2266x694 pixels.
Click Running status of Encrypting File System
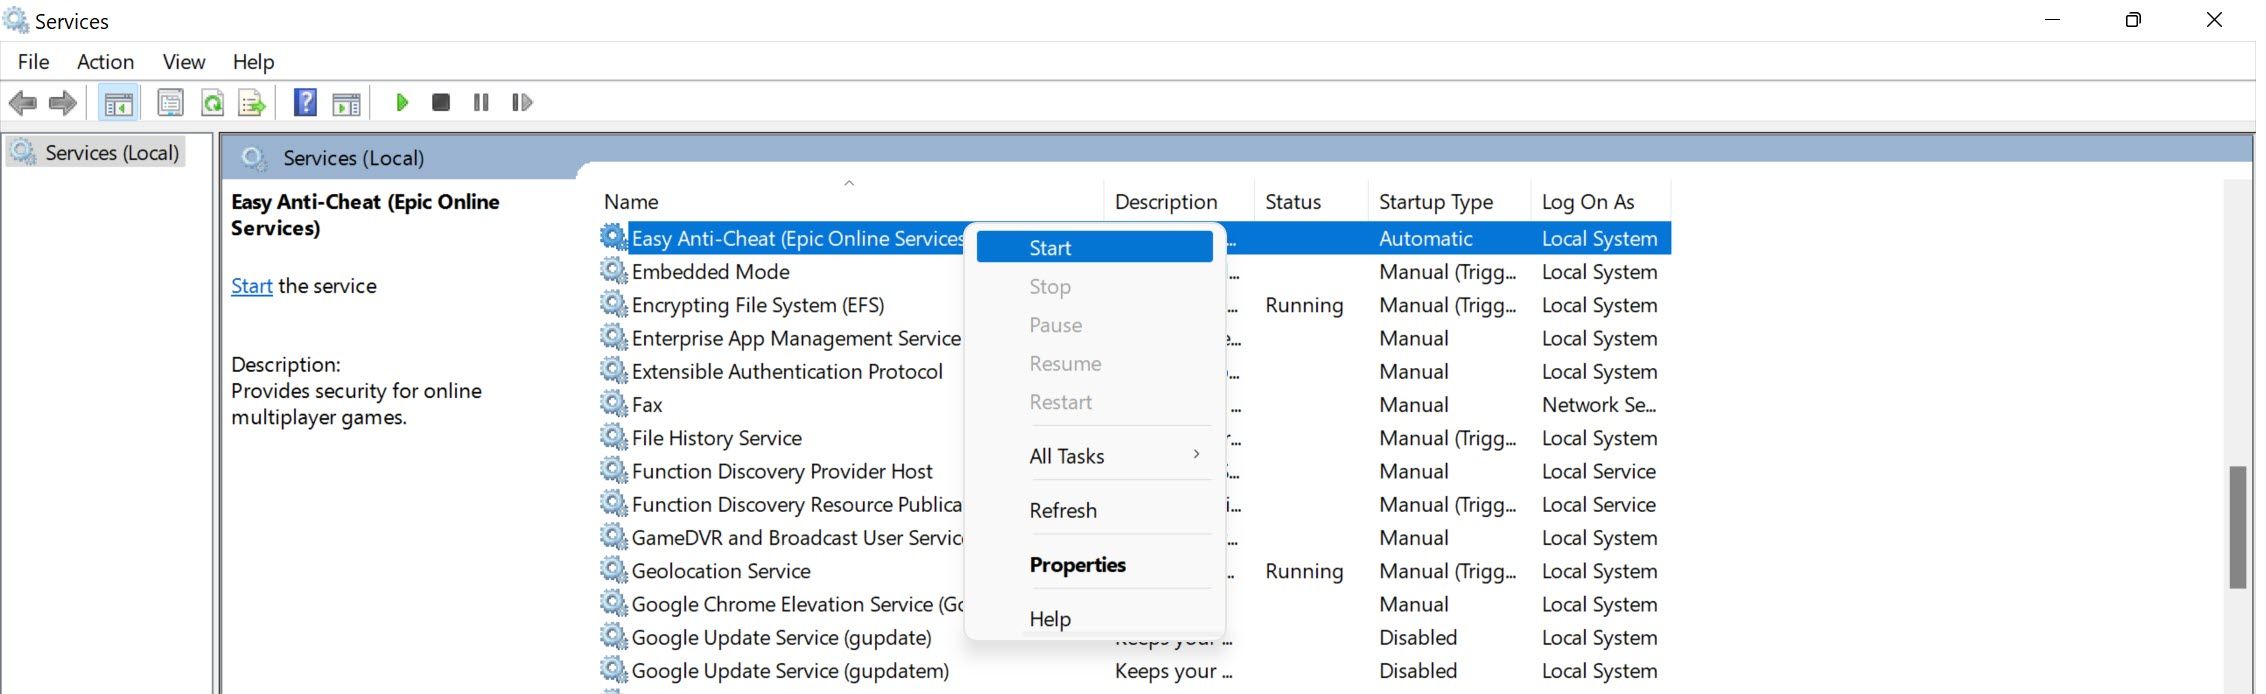pos(1304,304)
